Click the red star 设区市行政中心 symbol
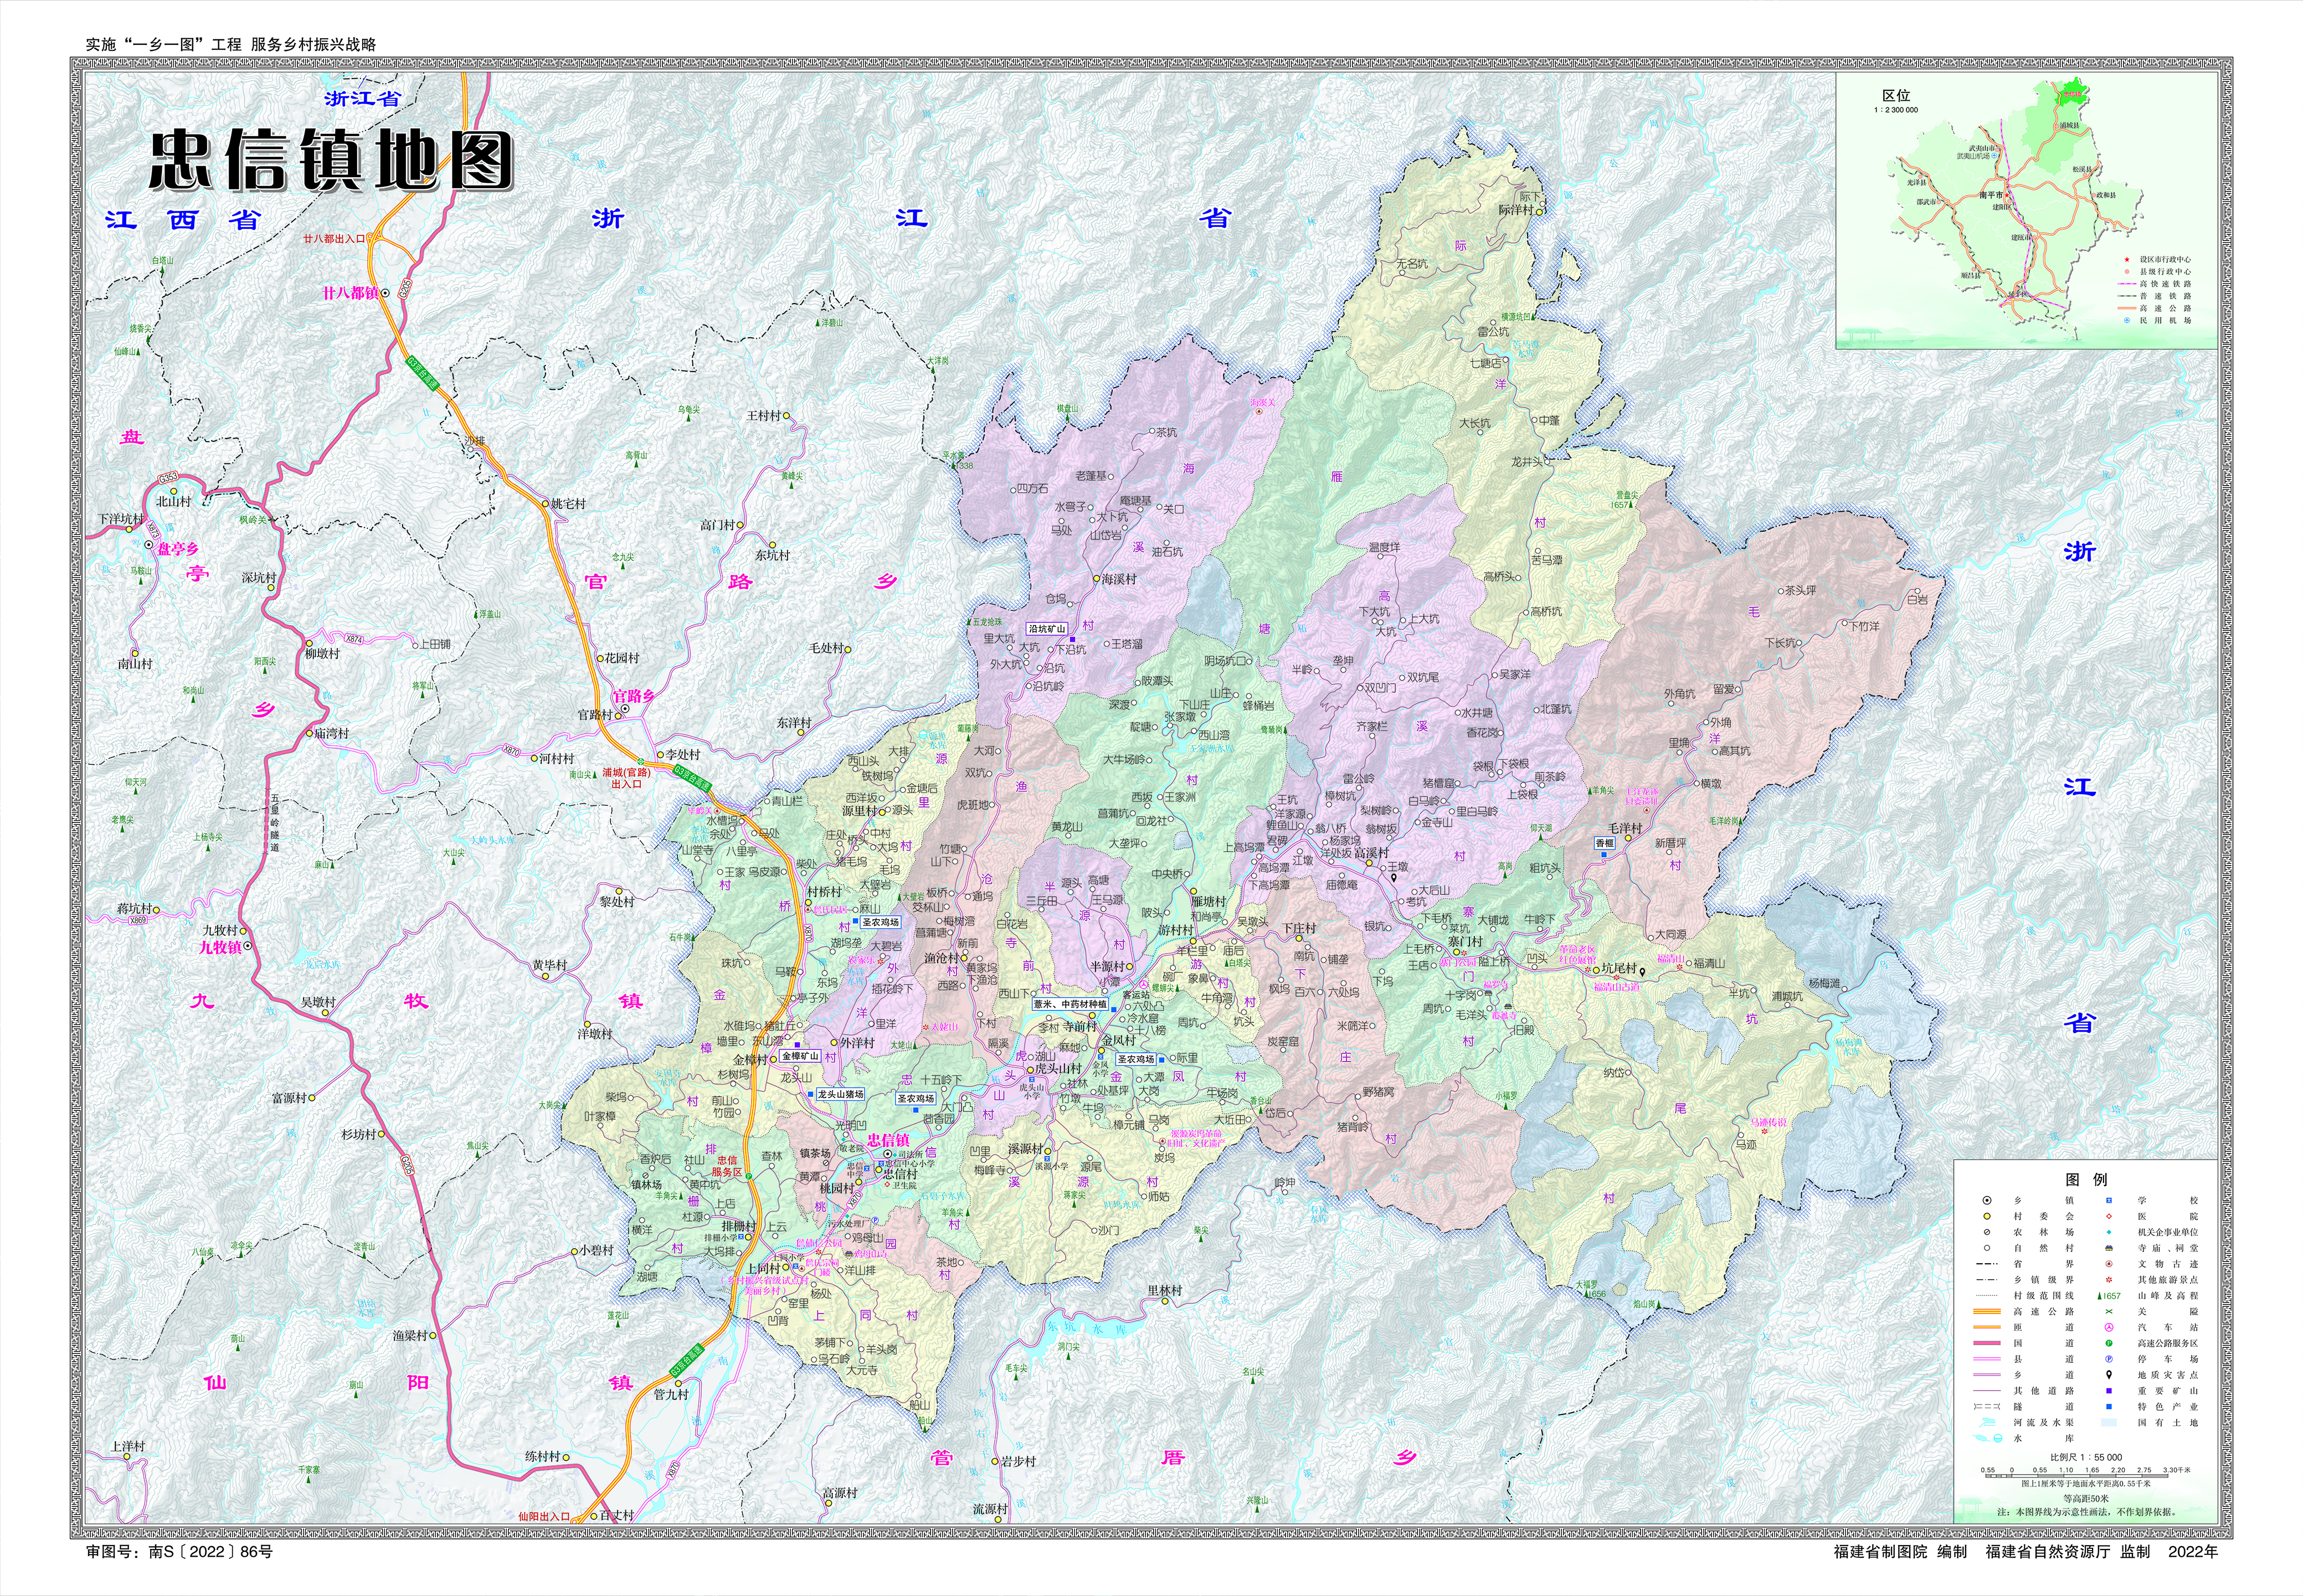The width and height of the screenshot is (2303, 1596). tap(2127, 260)
